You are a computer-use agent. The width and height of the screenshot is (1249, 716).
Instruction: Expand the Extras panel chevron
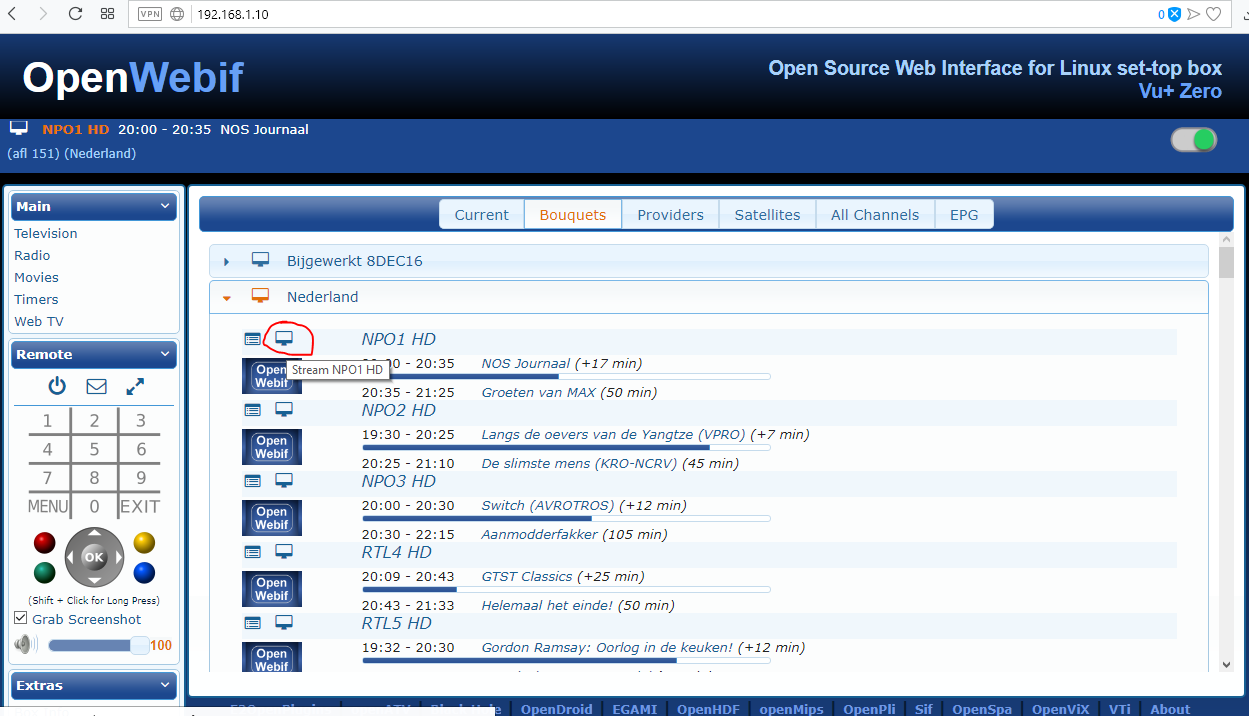tap(165, 685)
